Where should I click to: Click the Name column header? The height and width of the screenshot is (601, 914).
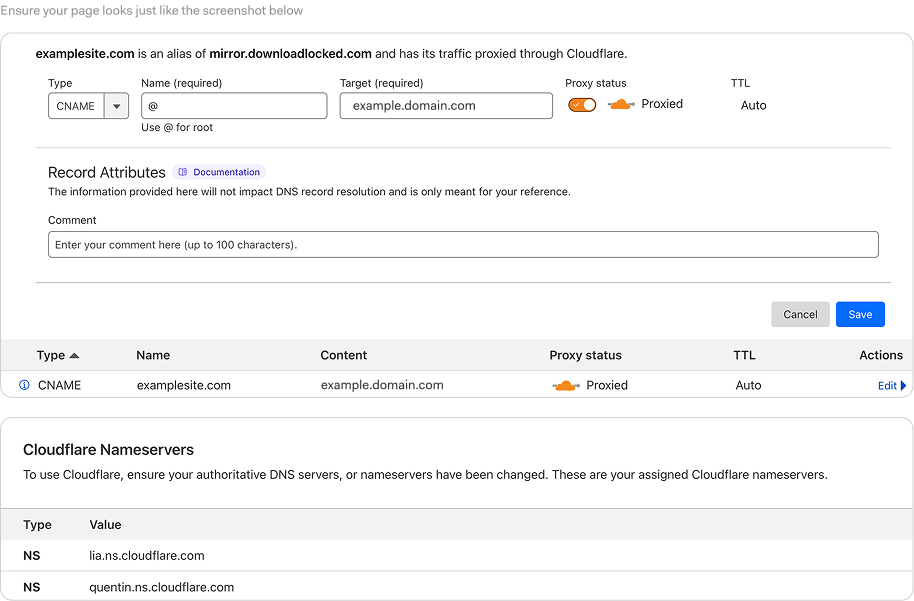[x=153, y=355]
